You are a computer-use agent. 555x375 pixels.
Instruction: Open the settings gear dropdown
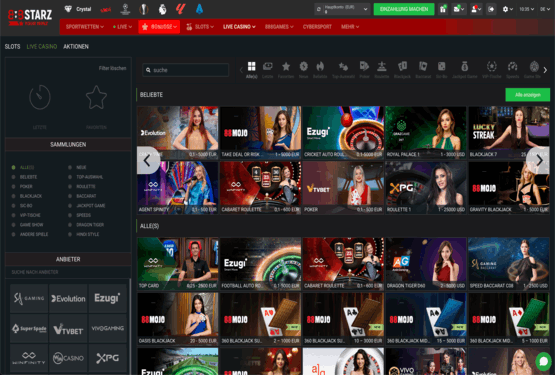pos(508,9)
